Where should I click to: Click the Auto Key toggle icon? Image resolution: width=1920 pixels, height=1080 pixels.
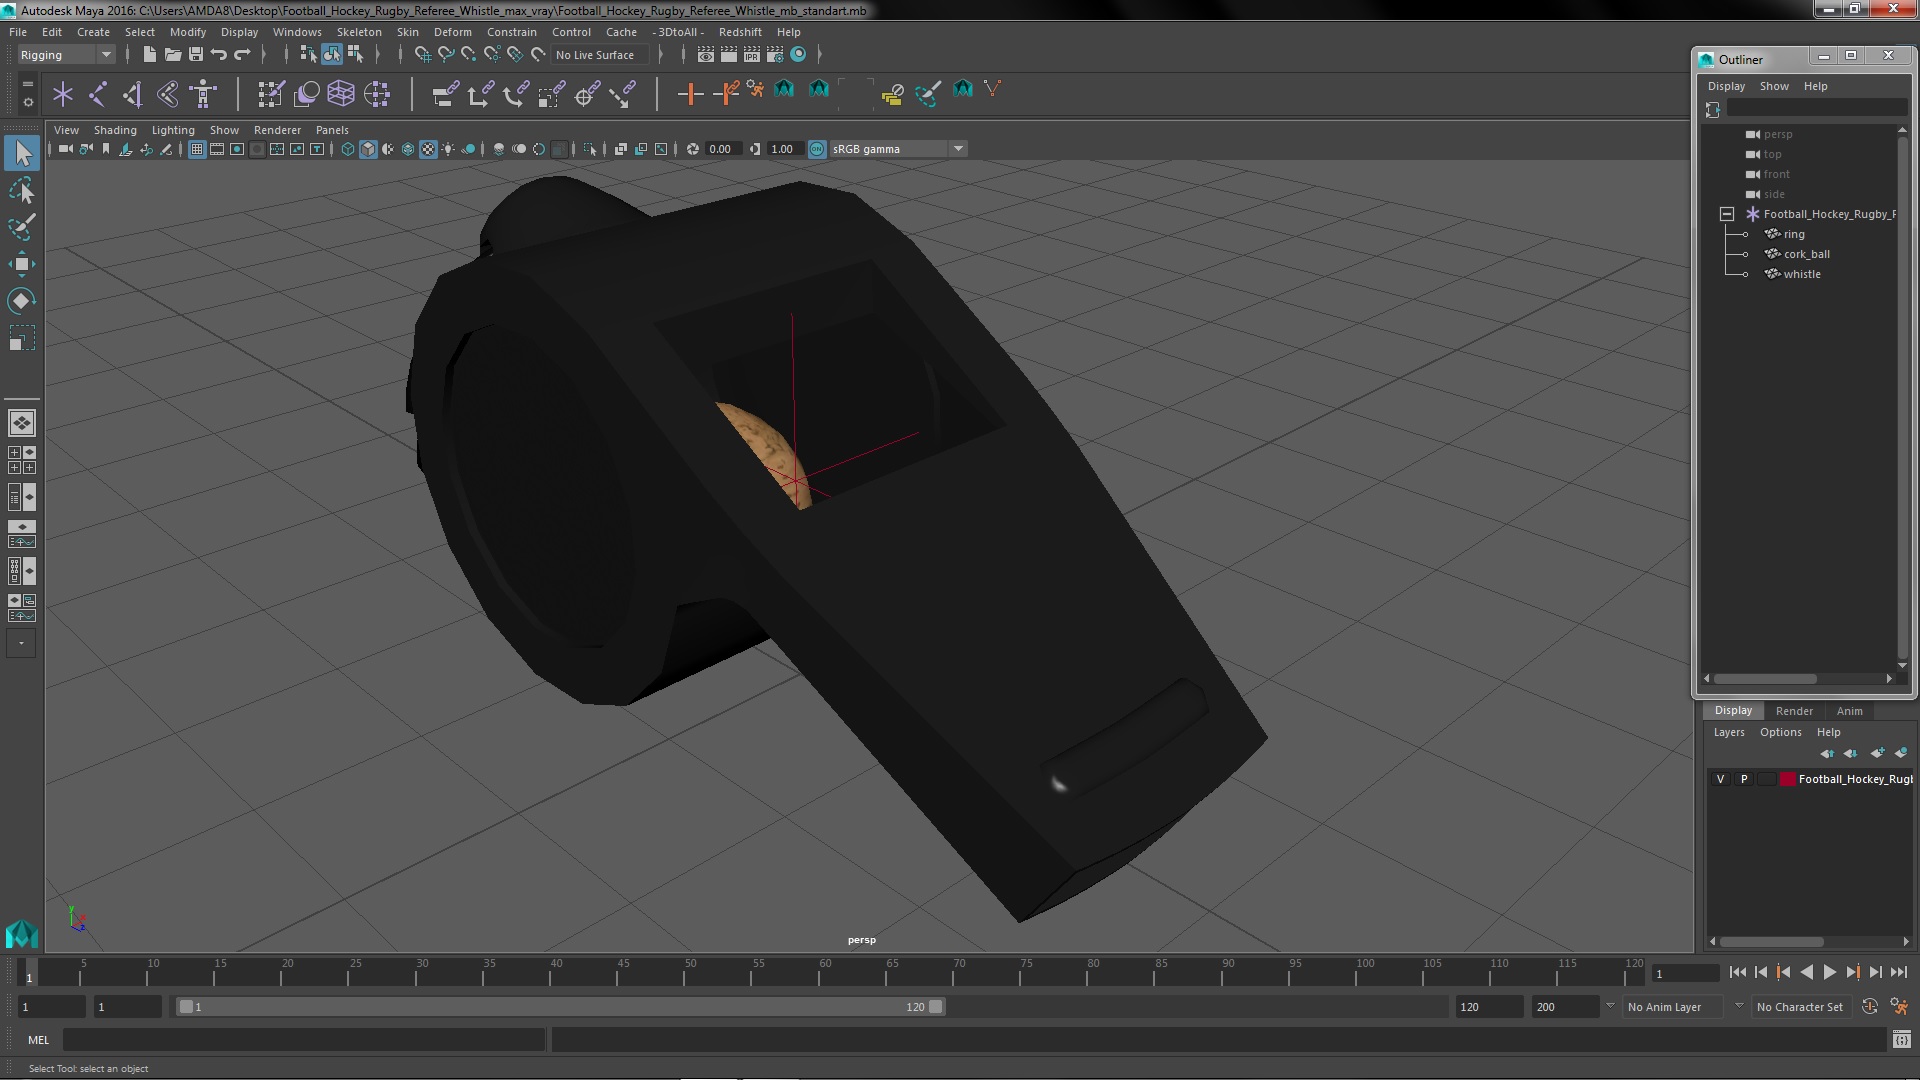point(1870,1007)
